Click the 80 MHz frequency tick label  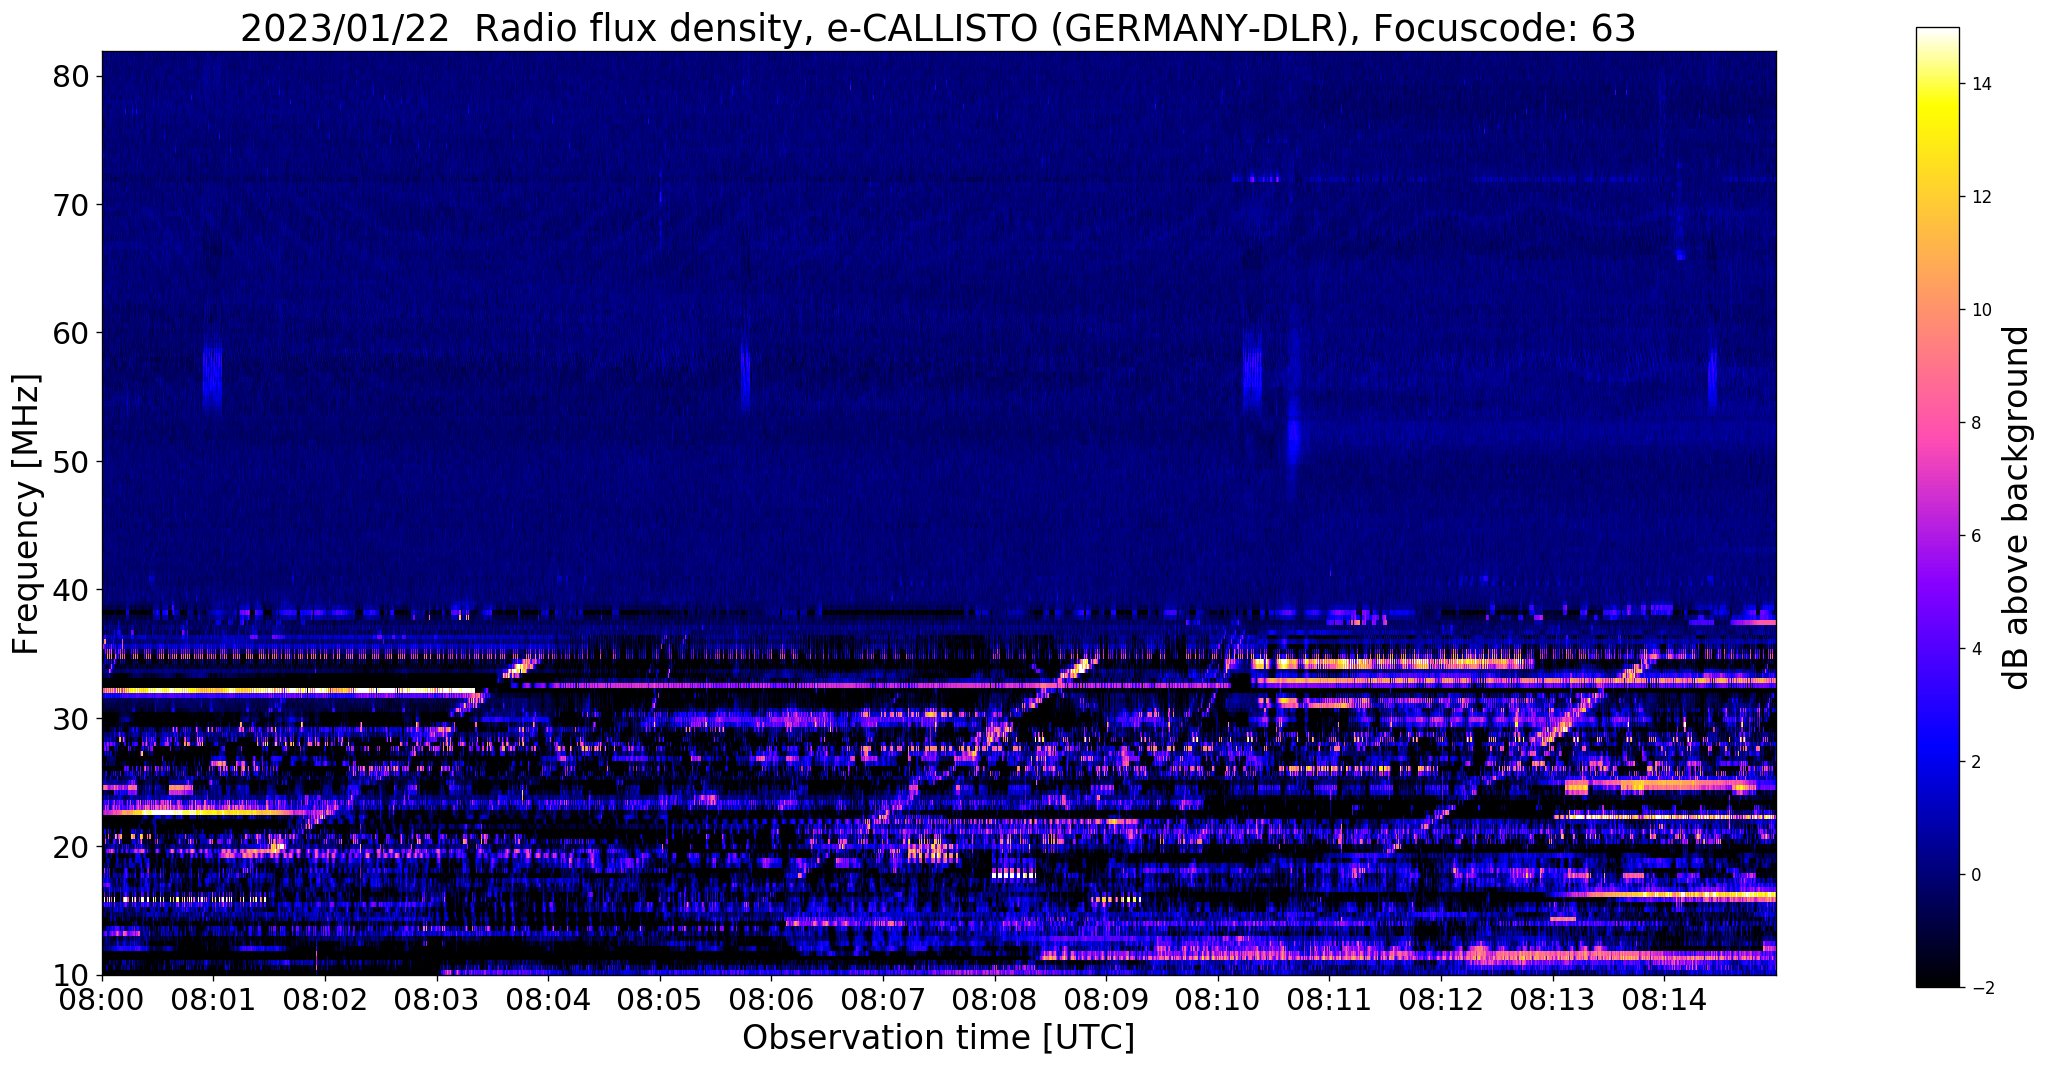click(x=70, y=77)
